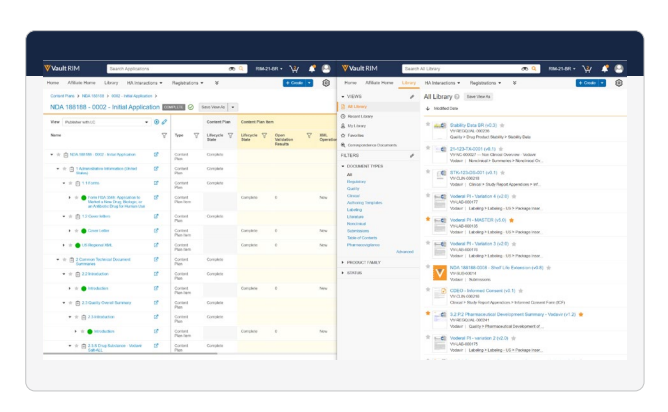Click the edit pencil icon next to FILTERS
668x412 pixels.
point(412,156)
